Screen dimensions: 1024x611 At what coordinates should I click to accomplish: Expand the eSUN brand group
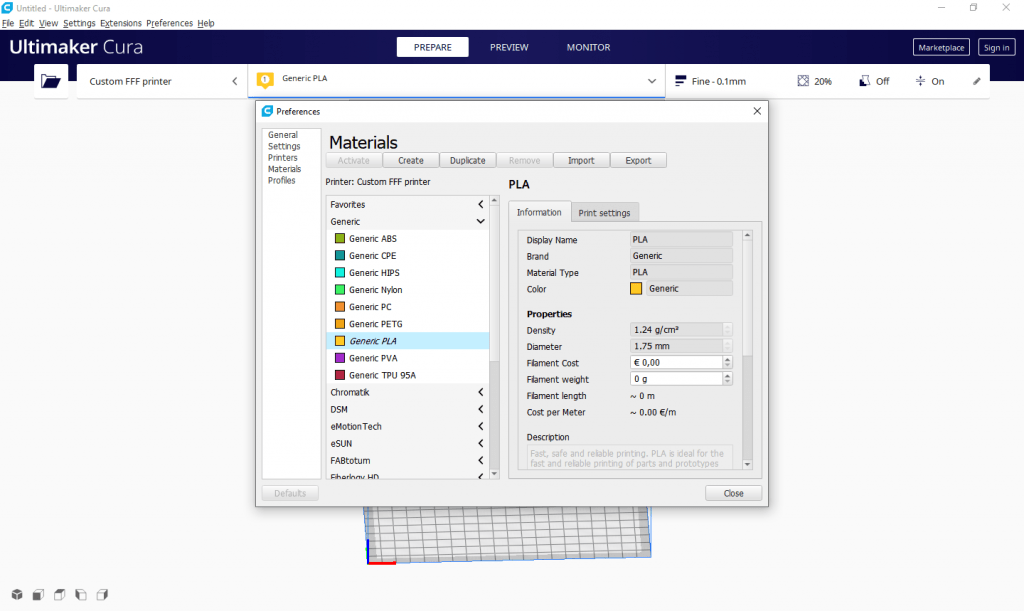(x=481, y=443)
